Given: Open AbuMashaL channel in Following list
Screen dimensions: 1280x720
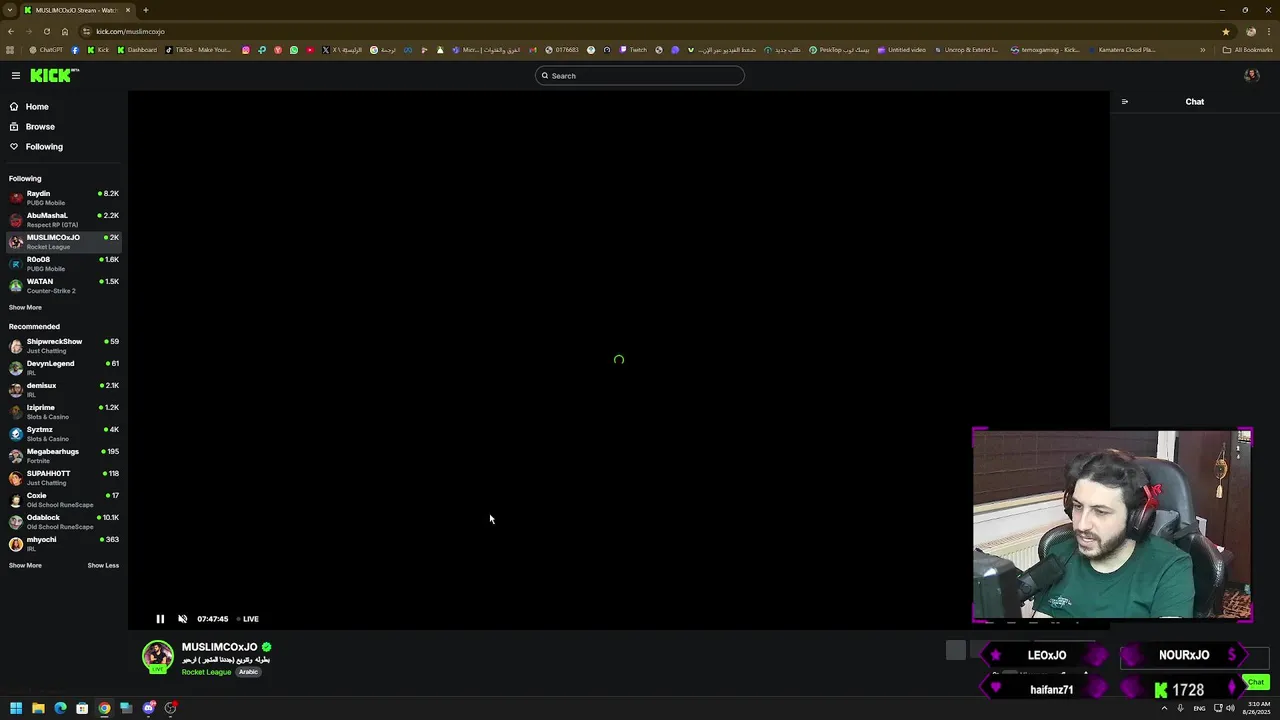Looking at the screenshot, I should coord(64,220).
